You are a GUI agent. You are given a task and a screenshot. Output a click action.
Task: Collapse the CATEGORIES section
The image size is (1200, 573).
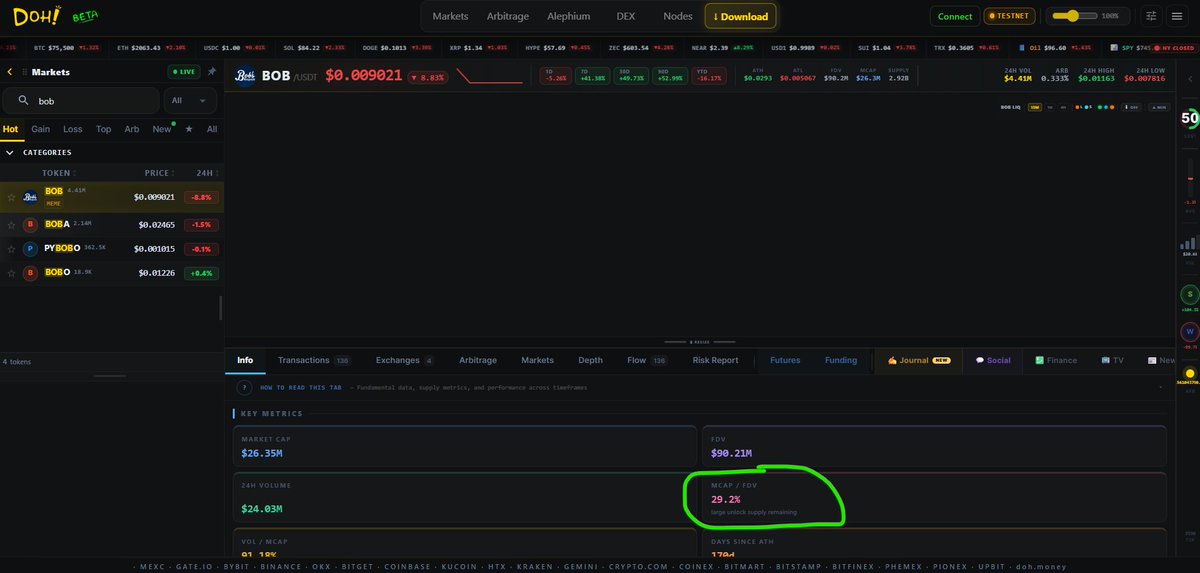tap(10, 153)
